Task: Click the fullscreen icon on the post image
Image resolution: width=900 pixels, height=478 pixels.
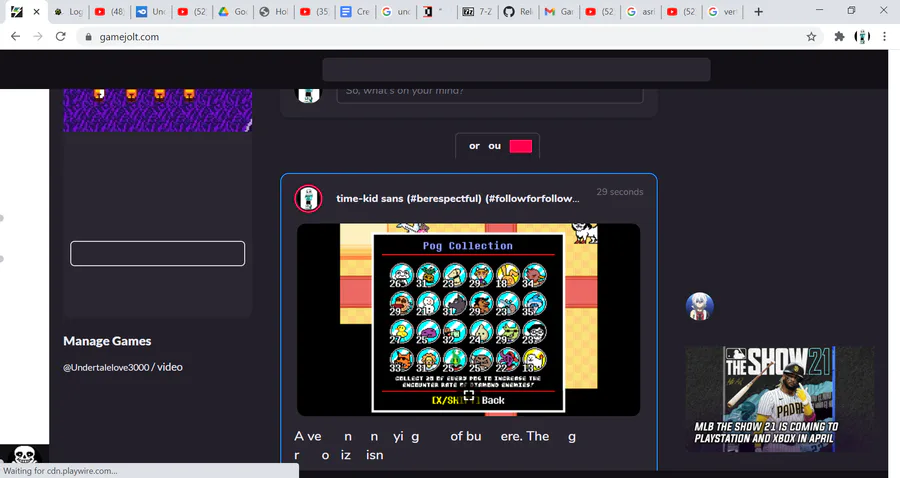Action: (x=469, y=395)
